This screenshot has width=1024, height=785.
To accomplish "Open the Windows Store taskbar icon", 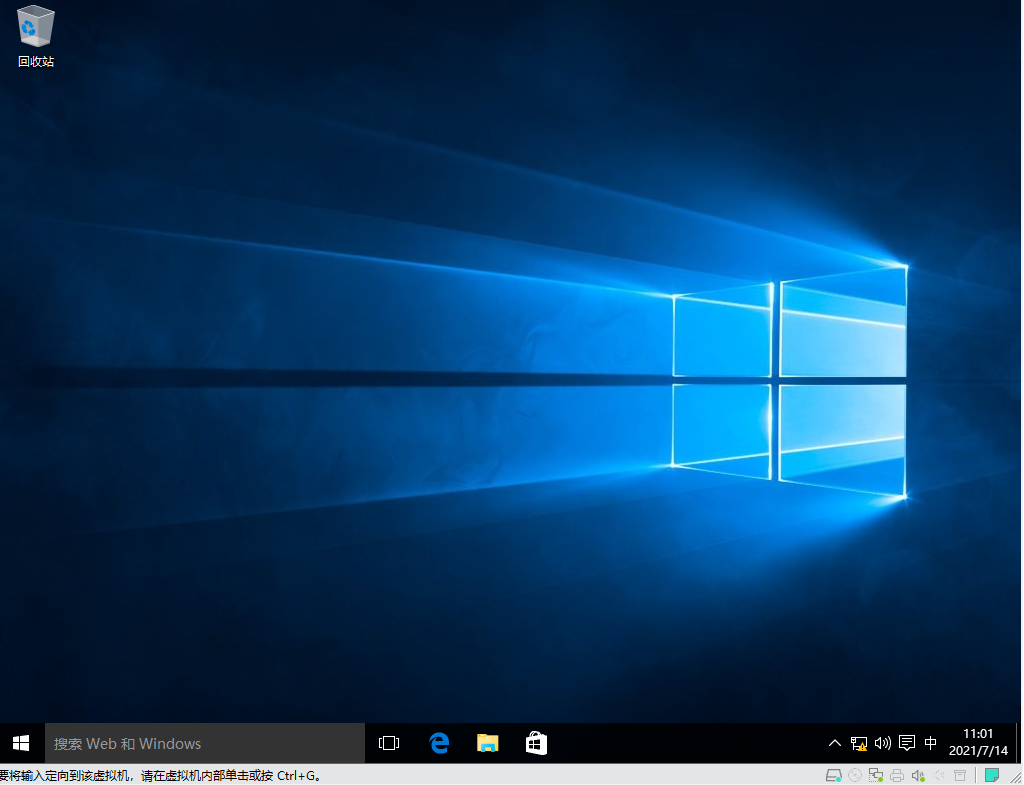I will coord(536,743).
